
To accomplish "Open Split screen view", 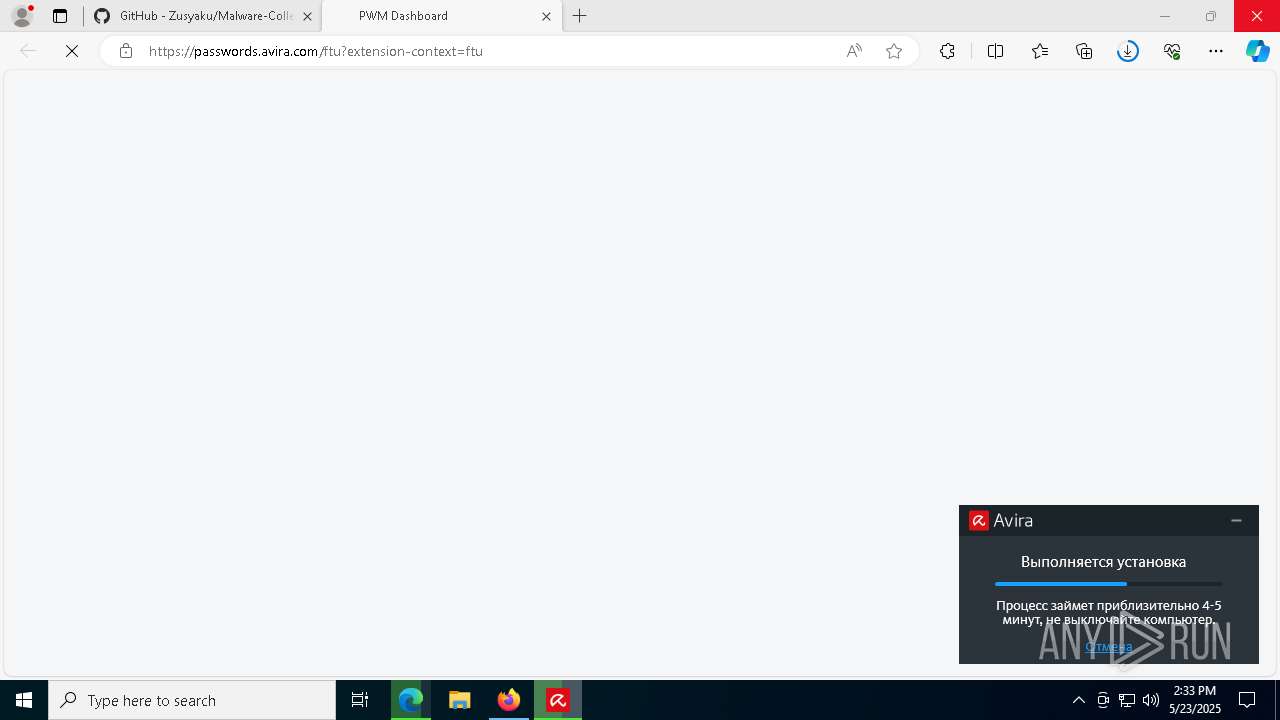I will click(995, 51).
